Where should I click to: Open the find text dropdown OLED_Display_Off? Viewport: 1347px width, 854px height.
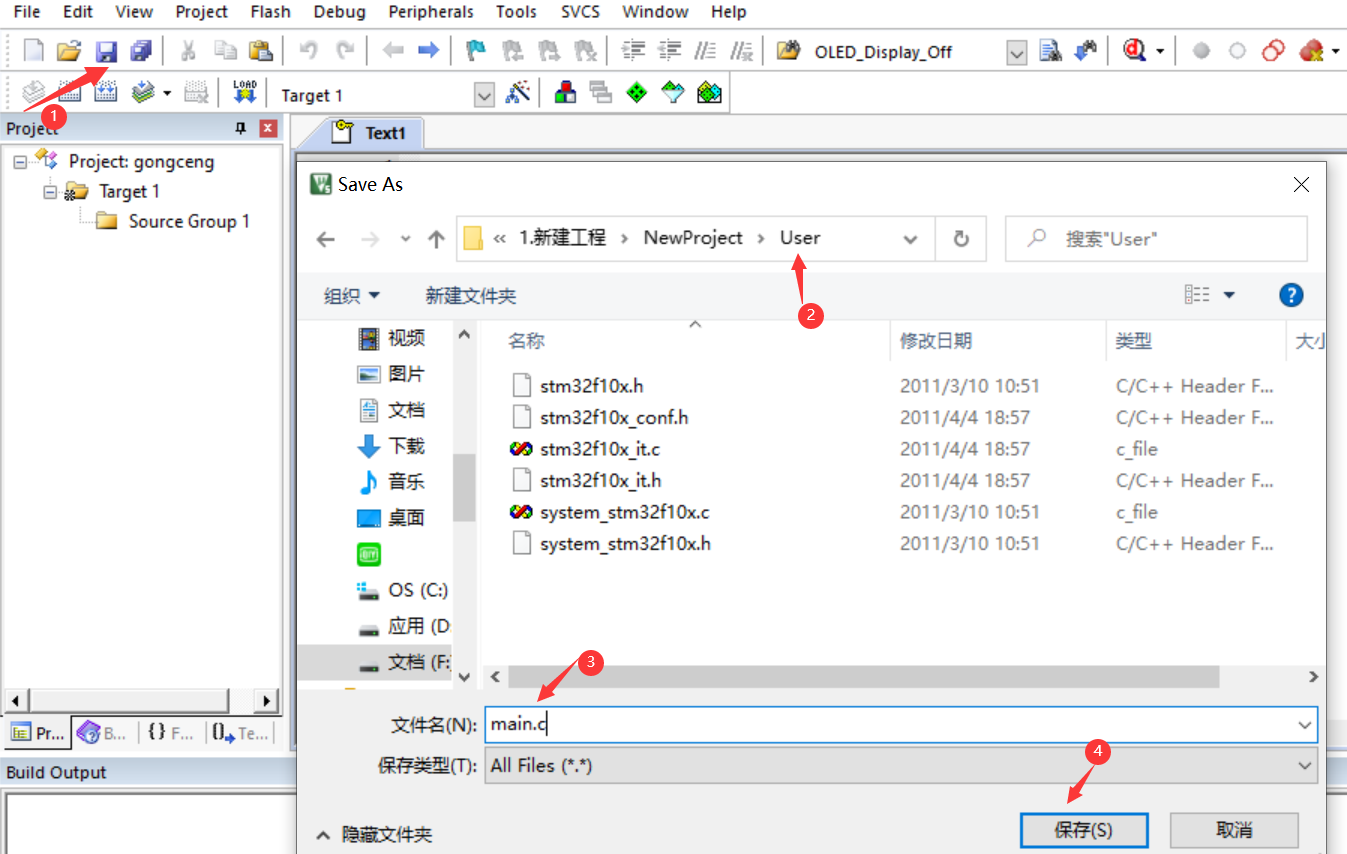[x=1016, y=52]
